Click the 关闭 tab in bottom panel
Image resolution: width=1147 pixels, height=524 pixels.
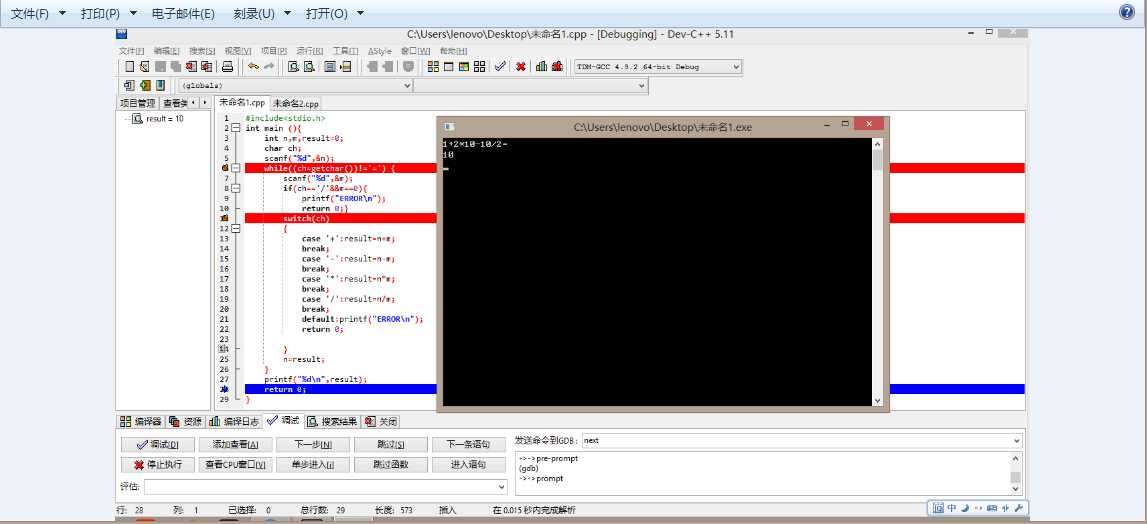382,422
